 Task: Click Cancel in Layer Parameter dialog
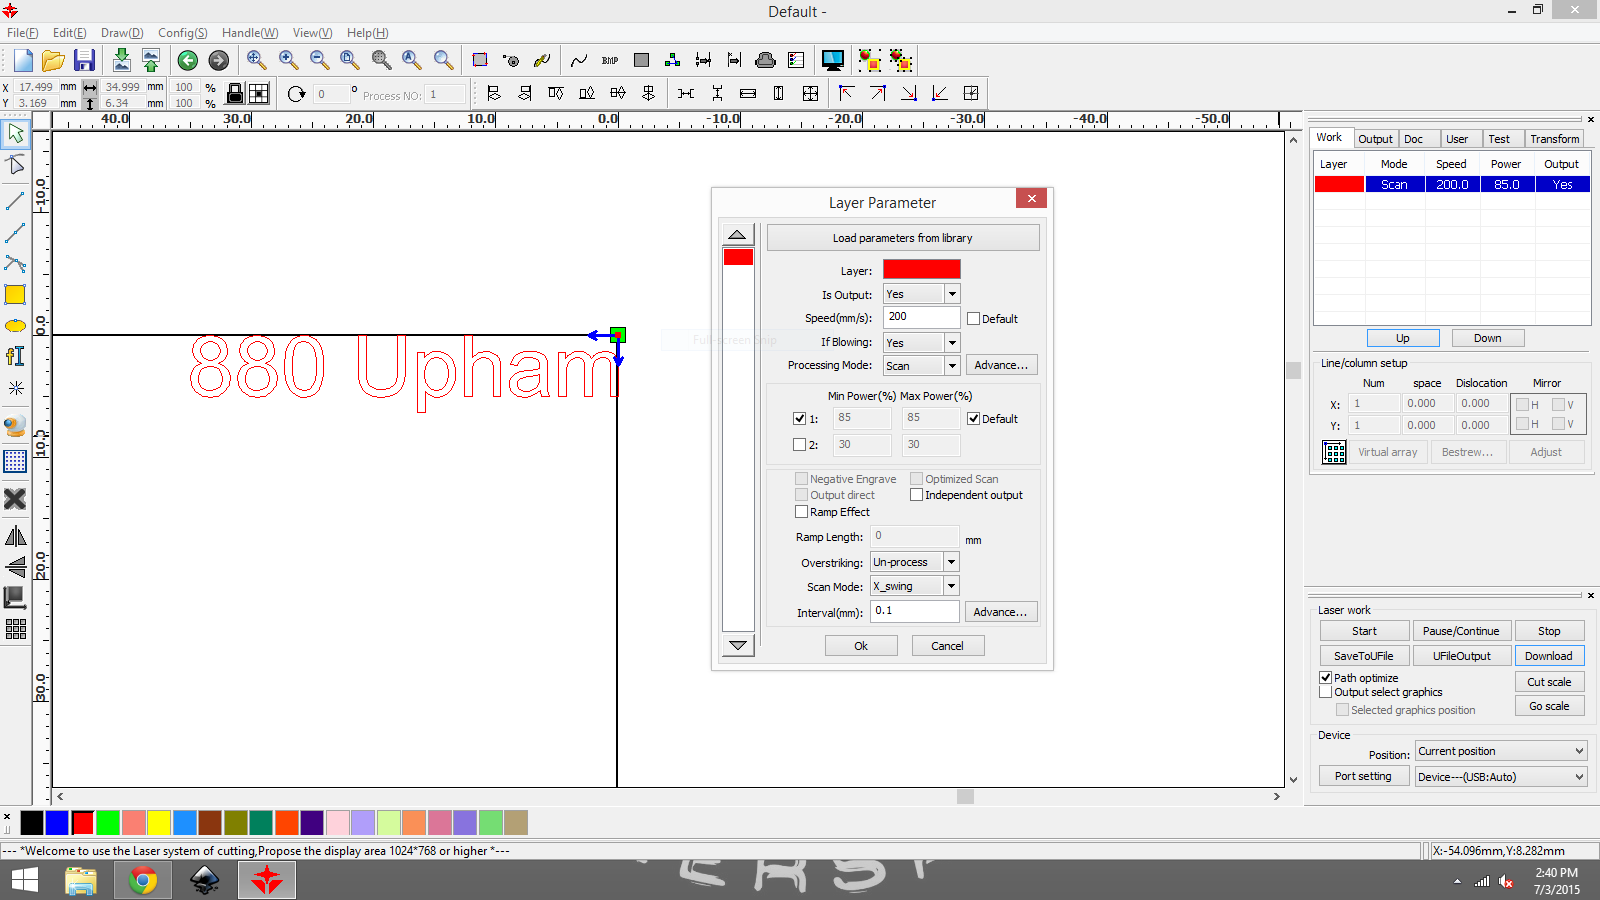click(x=947, y=646)
